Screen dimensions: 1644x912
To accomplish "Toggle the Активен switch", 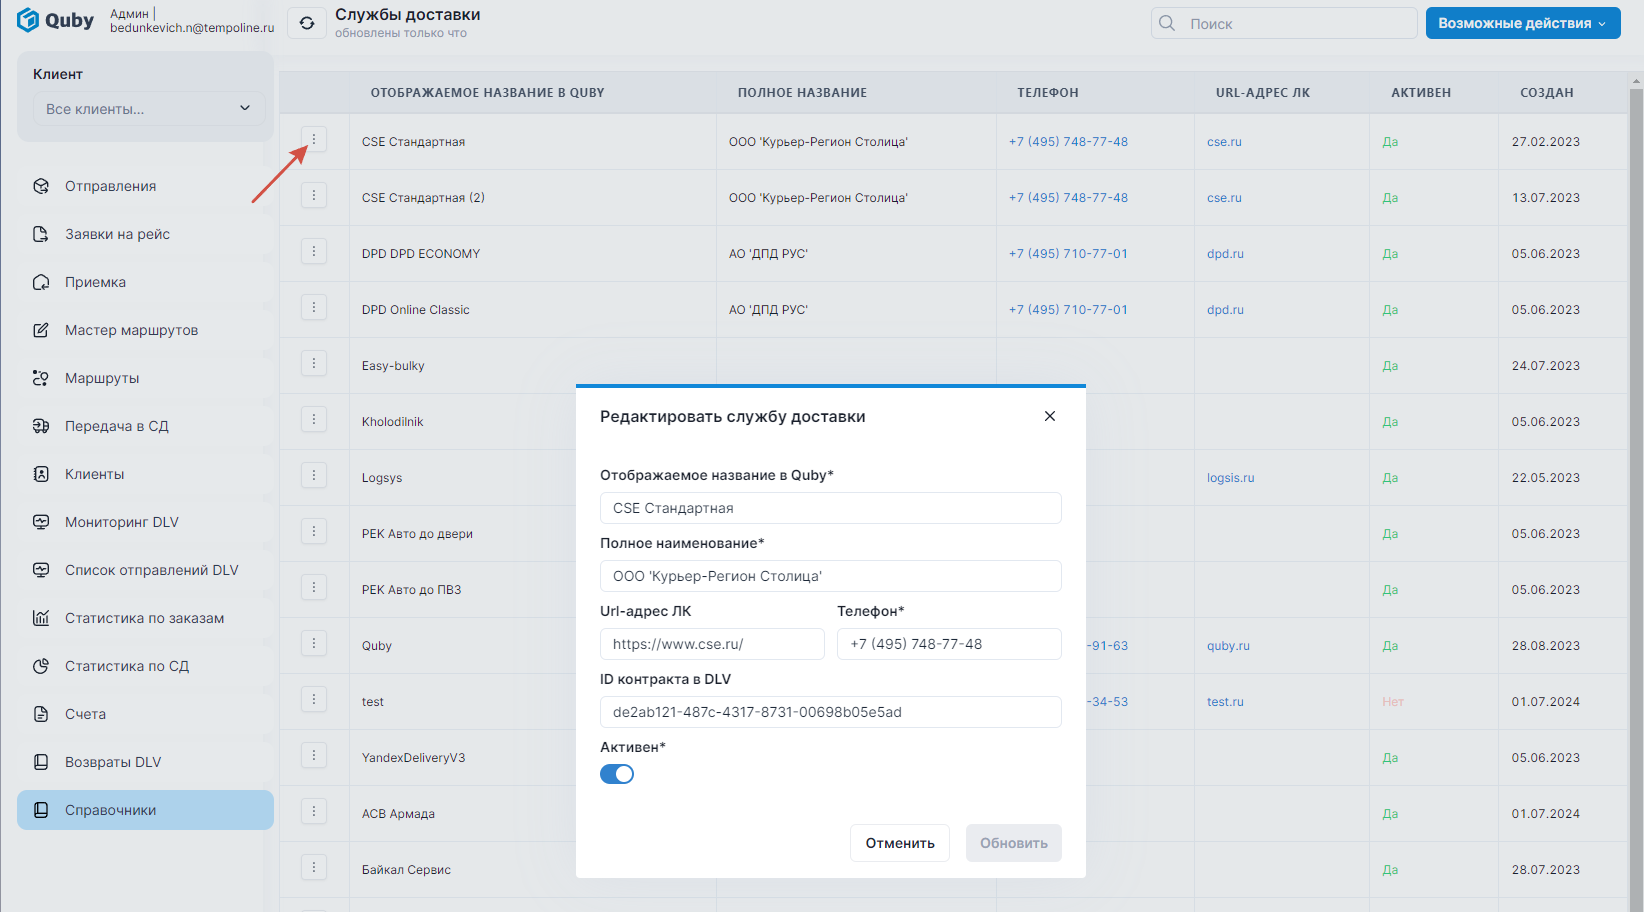I will (617, 774).
